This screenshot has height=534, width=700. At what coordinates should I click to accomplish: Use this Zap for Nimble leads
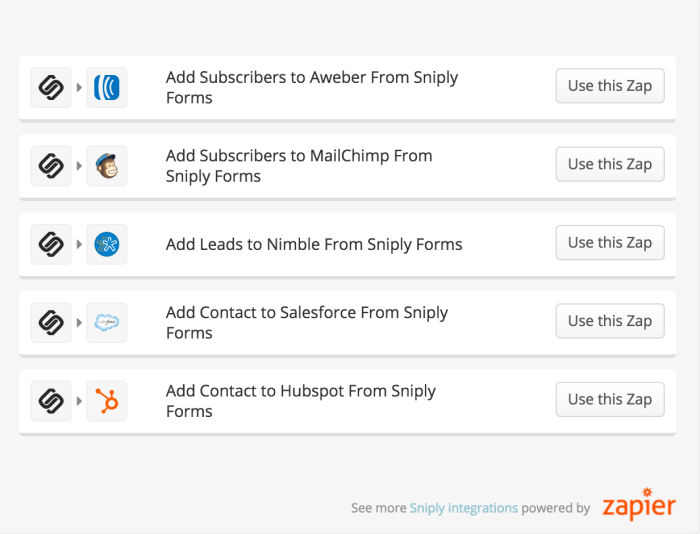coord(609,242)
